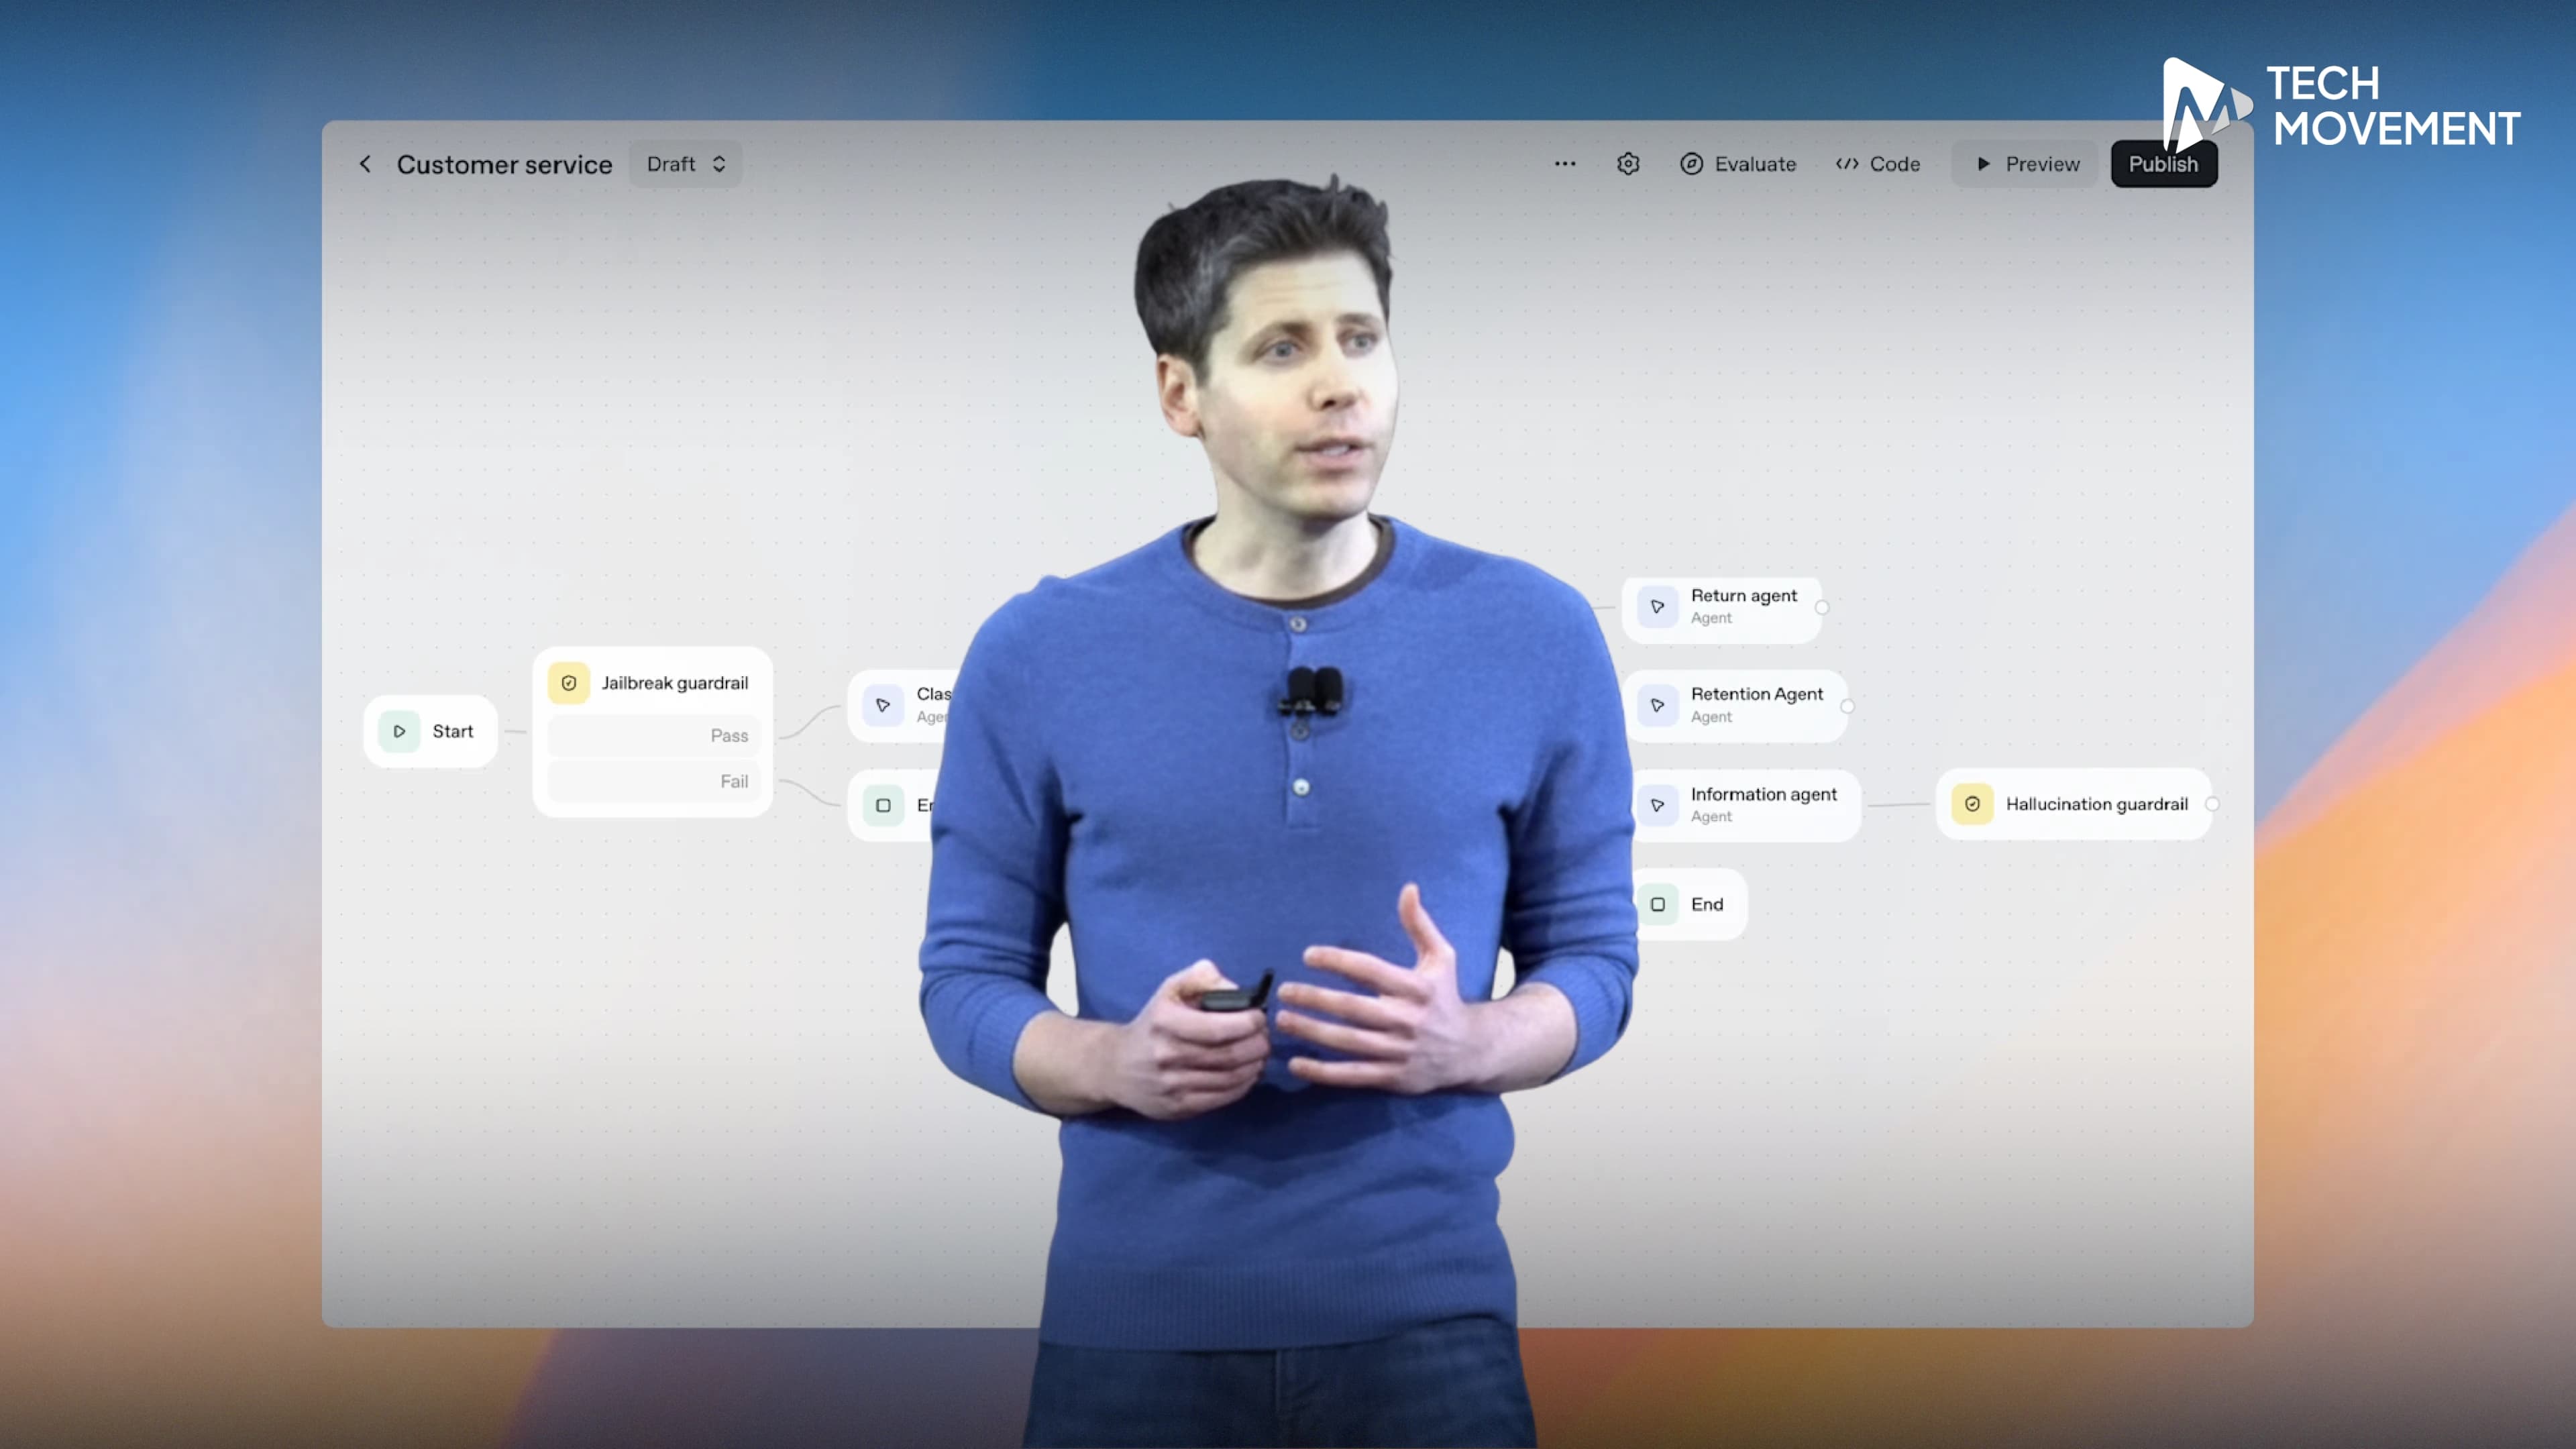
Task: Click the Return agent output connector dot
Action: 1822,607
